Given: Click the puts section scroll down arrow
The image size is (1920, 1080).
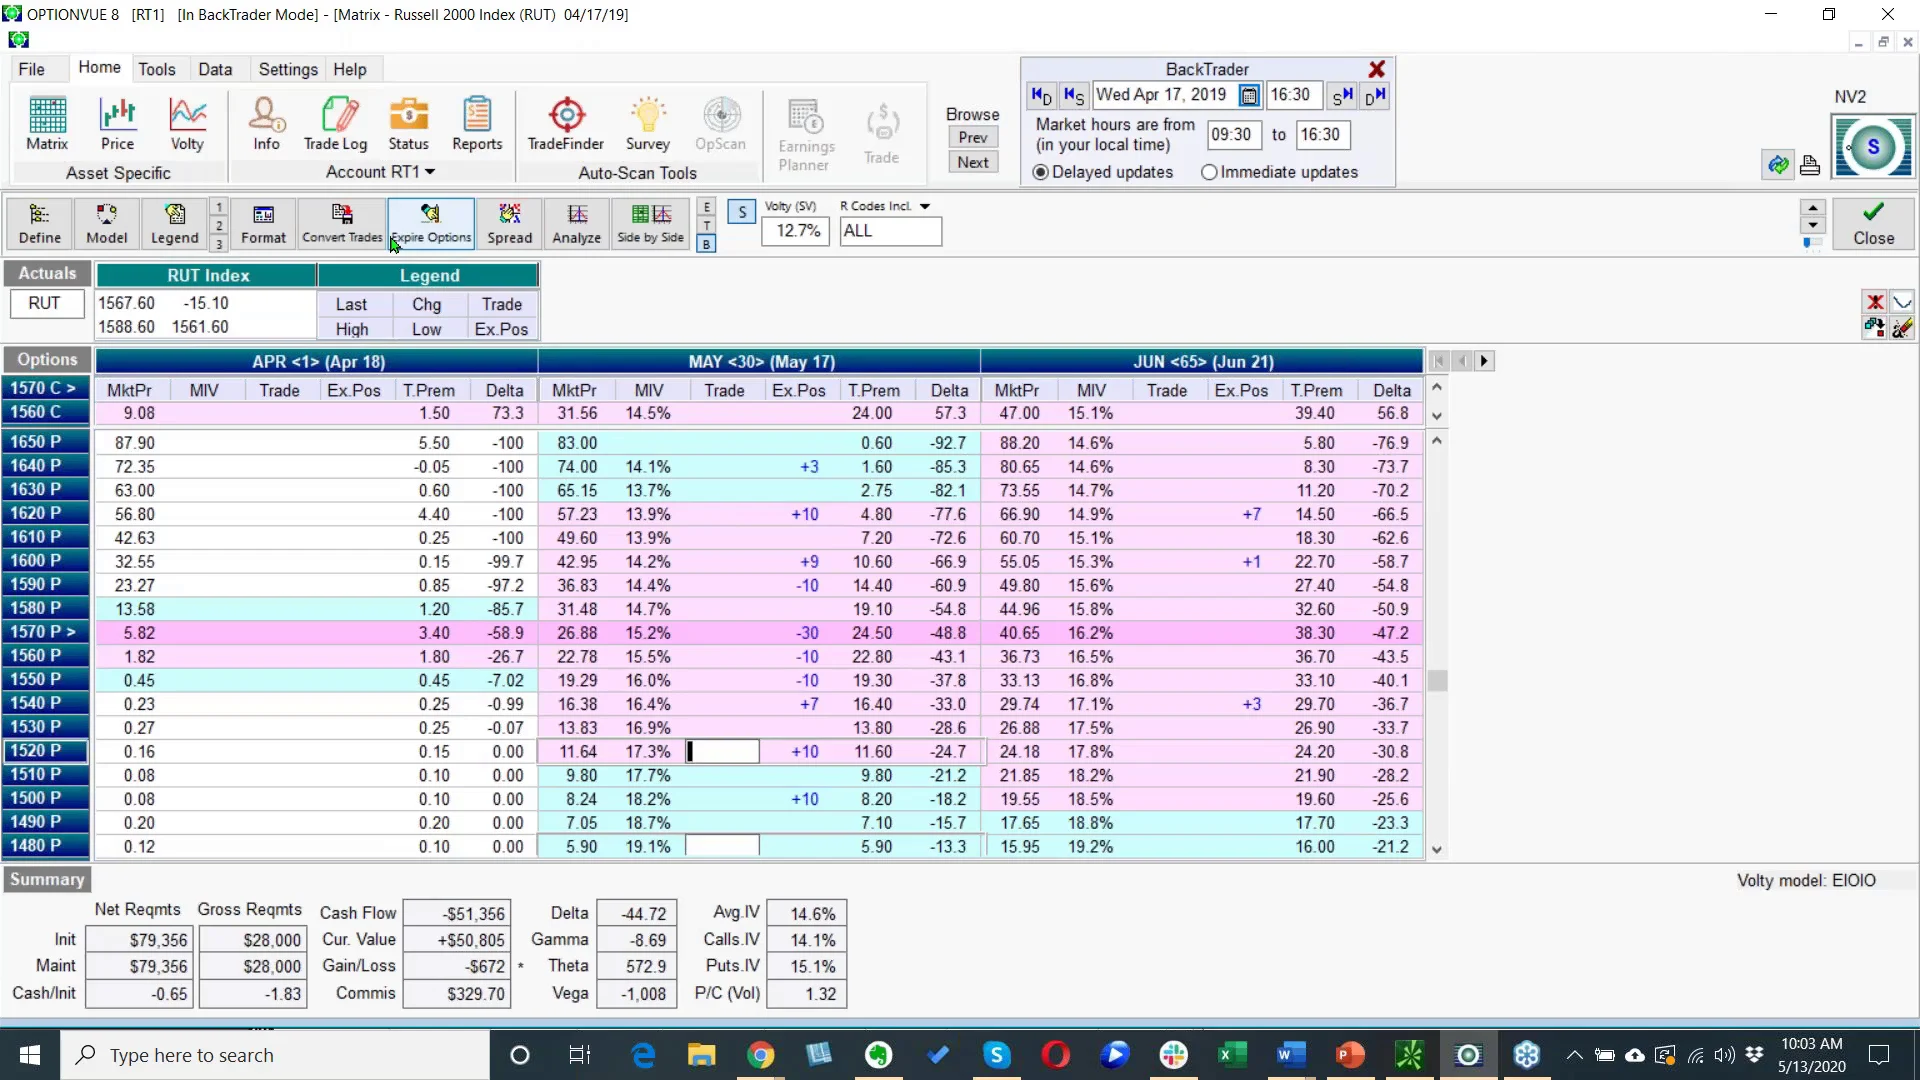Looking at the screenshot, I should pyautogui.click(x=1437, y=850).
